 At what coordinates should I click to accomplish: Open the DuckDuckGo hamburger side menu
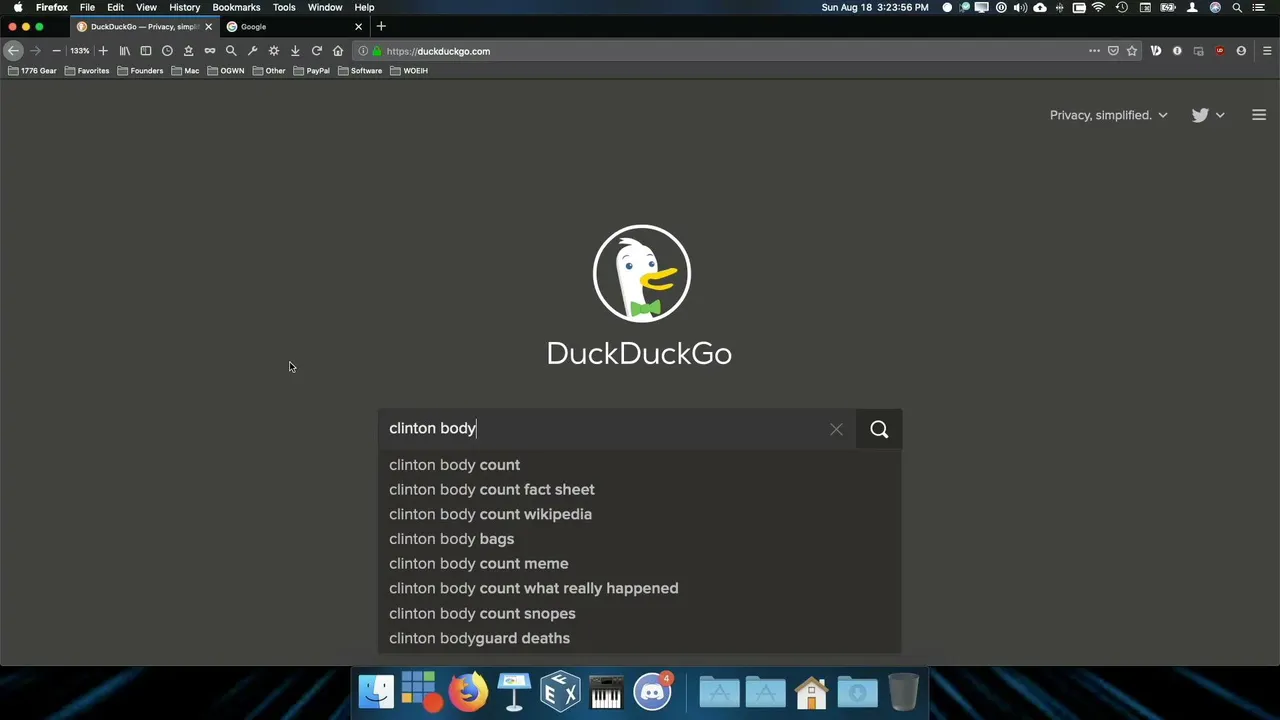(1259, 115)
